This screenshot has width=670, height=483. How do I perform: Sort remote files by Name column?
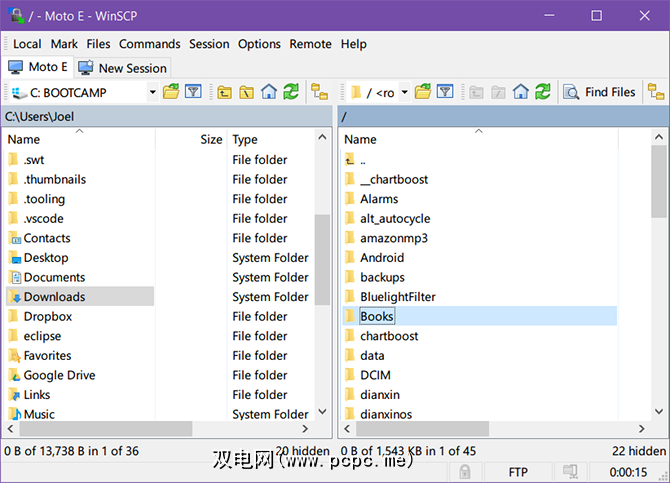point(479,139)
